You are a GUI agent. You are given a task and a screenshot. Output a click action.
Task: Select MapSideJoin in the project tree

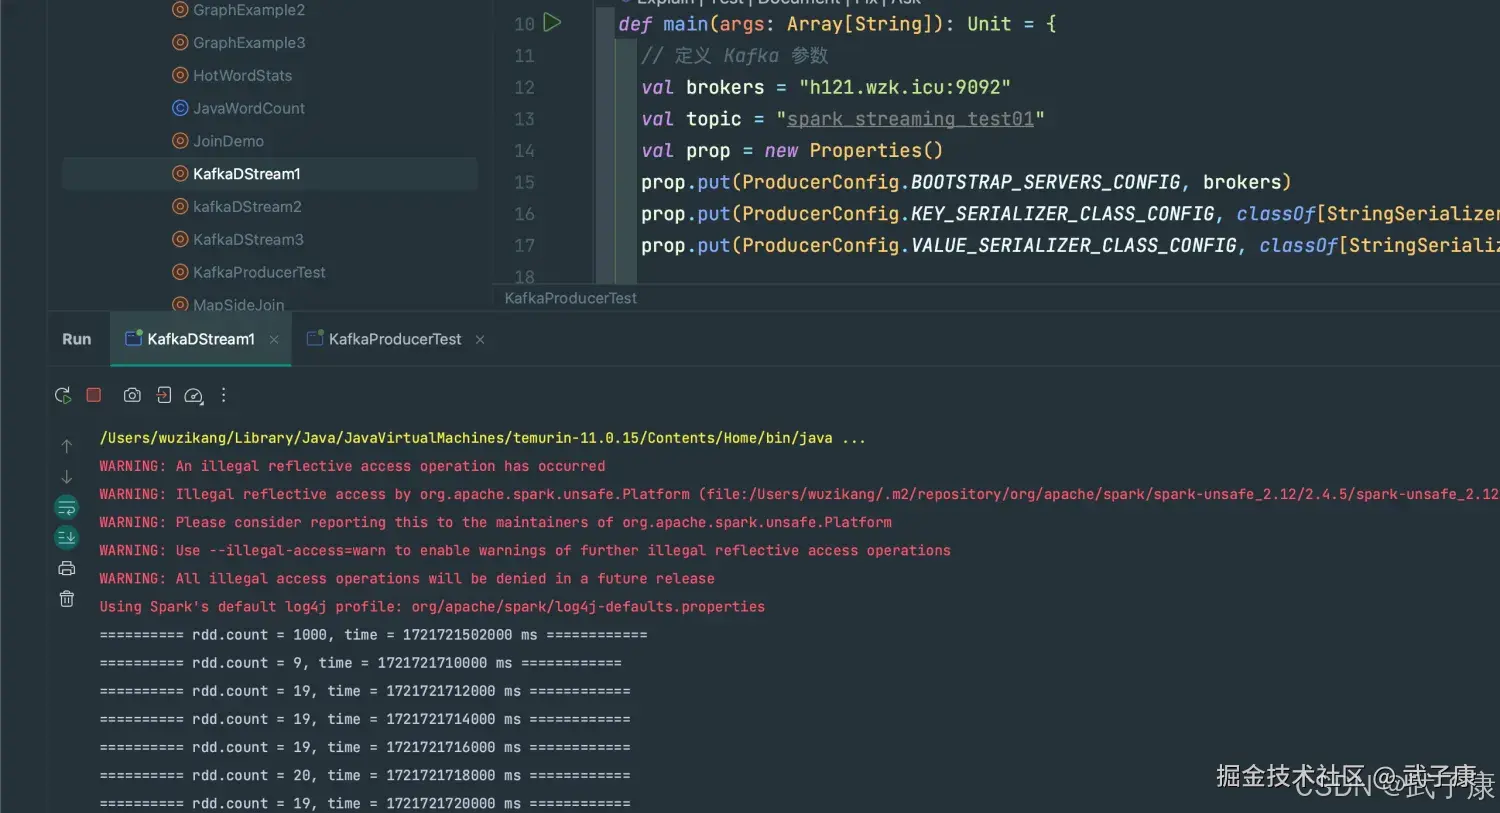coord(238,304)
